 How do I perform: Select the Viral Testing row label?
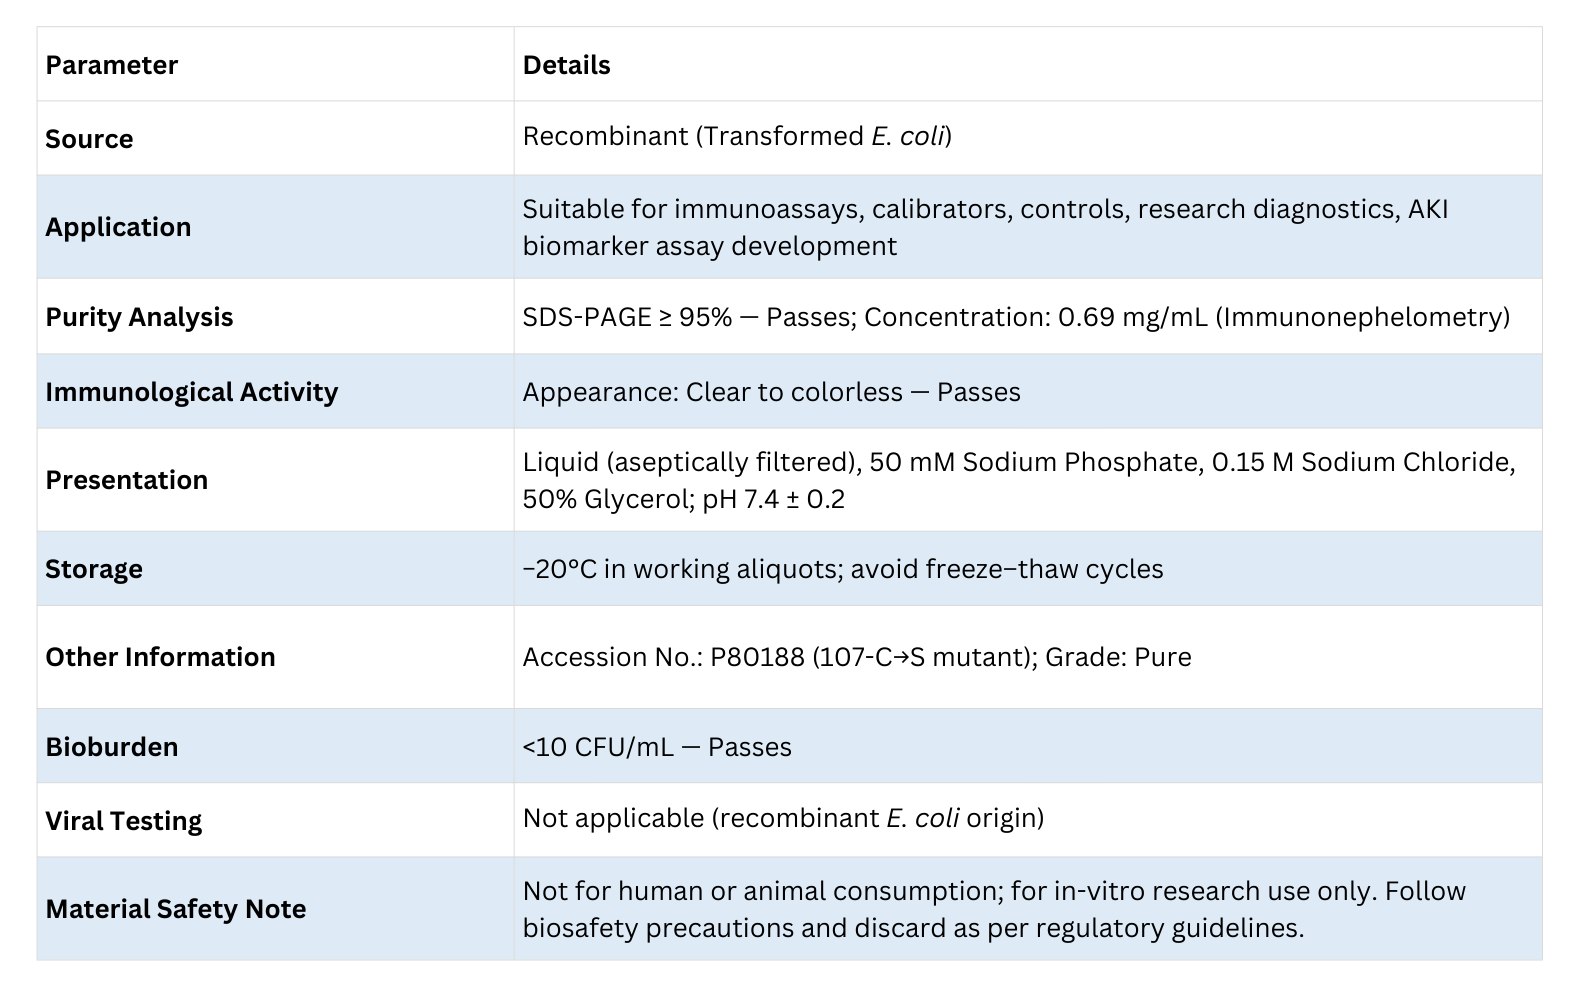point(123,821)
